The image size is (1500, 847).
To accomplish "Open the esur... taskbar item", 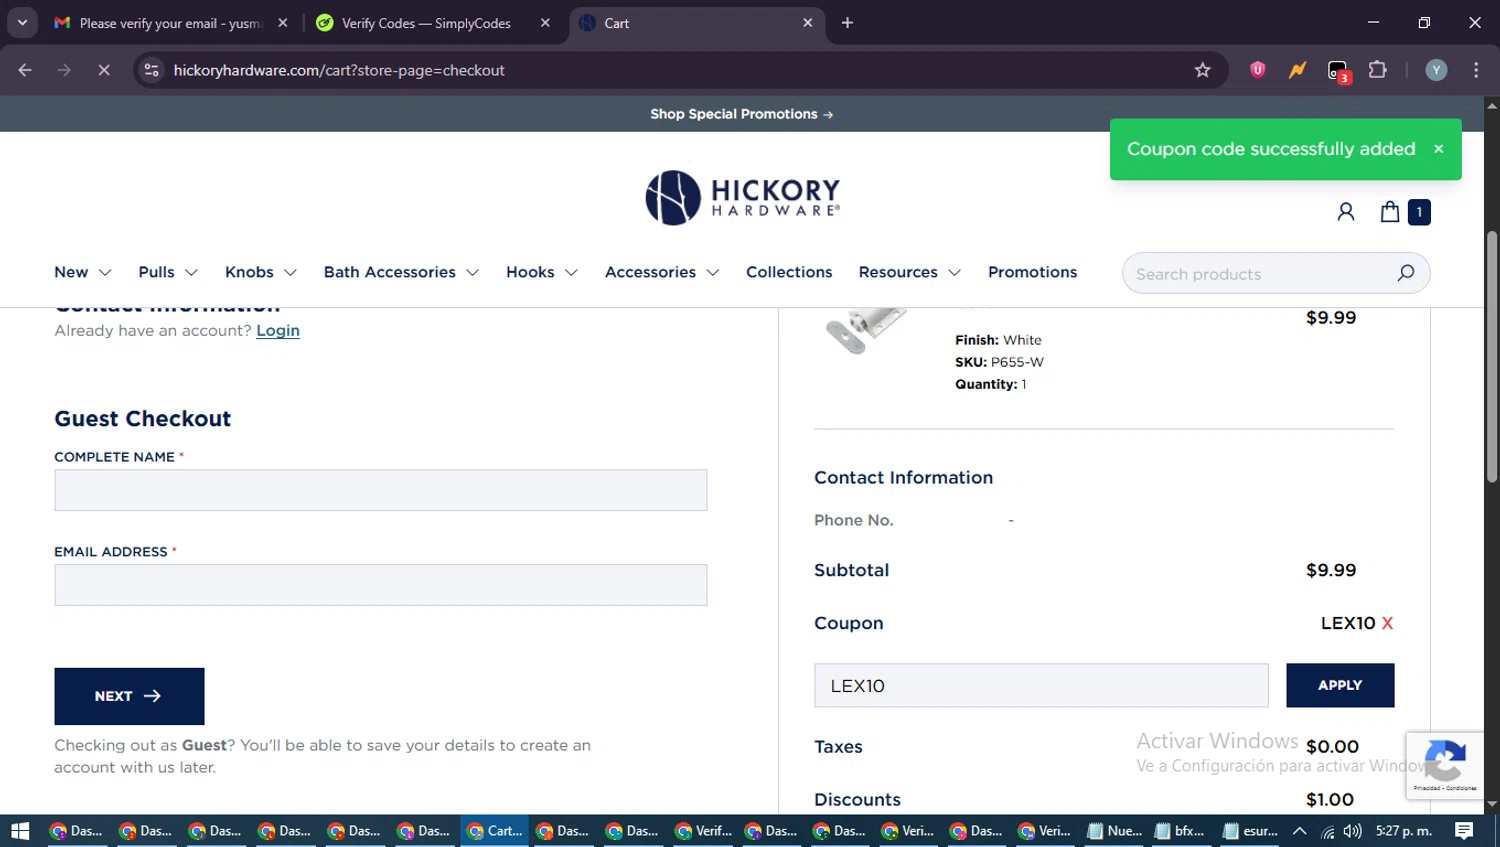I will pos(1250,831).
